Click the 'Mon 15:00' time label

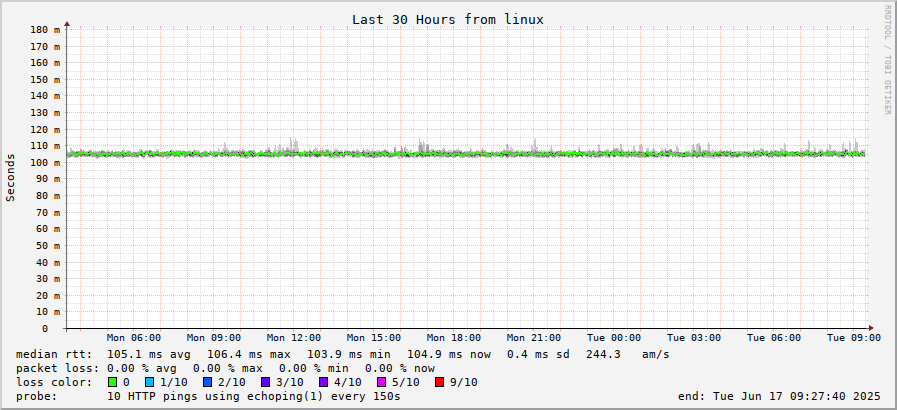(x=374, y=338)
